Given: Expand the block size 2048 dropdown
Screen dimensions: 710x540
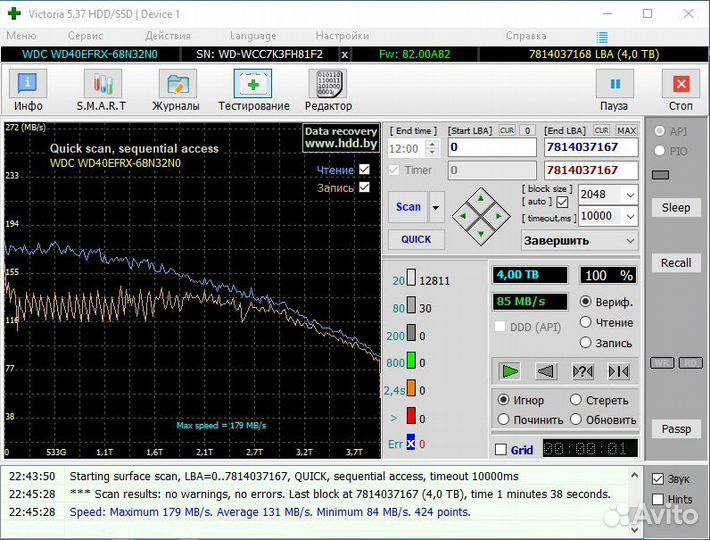Looking at the screenshot, I should coord(630,195).
